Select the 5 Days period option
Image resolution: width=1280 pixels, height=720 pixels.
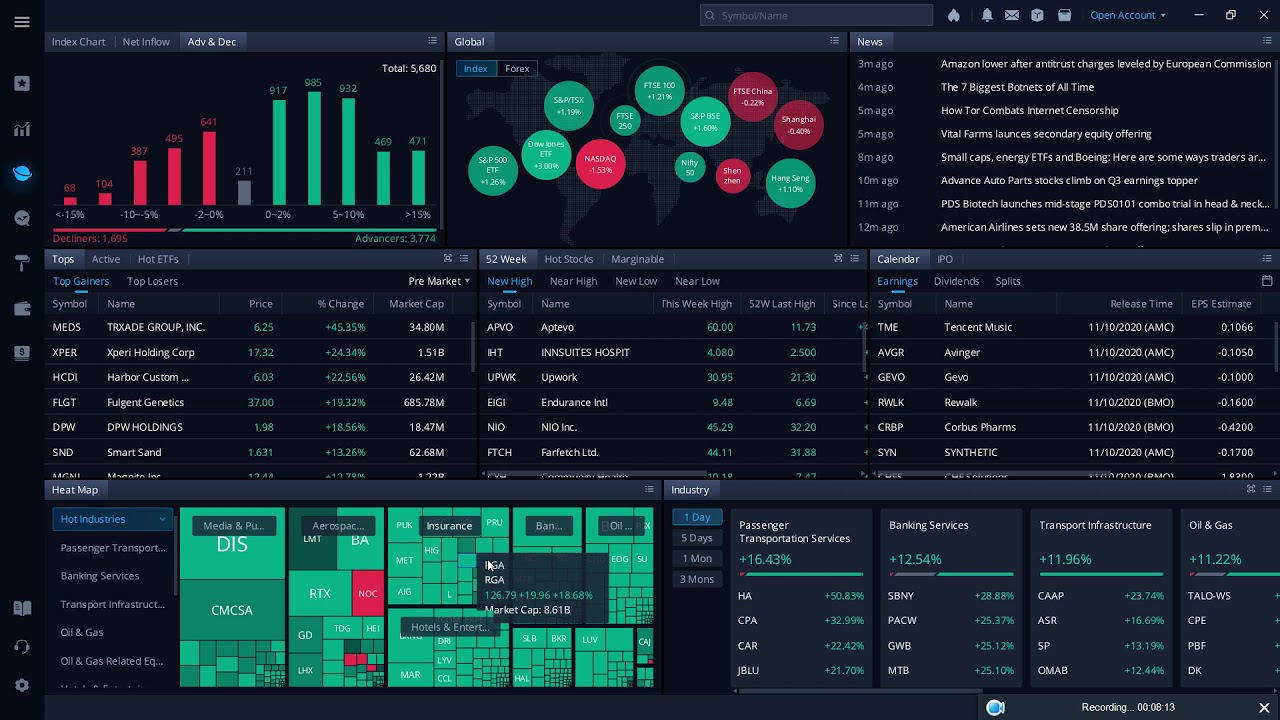(697, 538)
